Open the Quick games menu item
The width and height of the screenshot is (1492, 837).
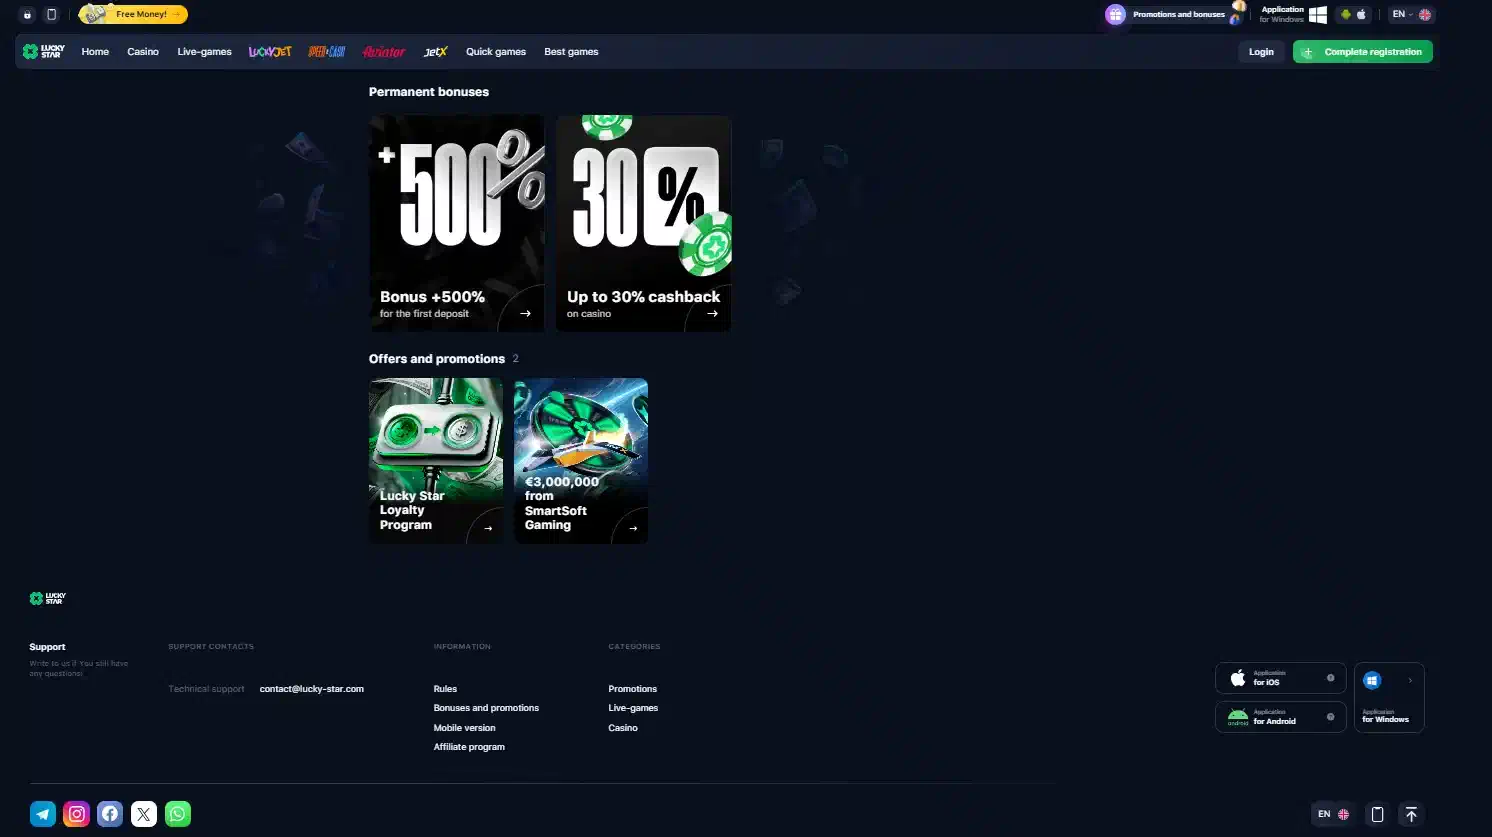coord(496,52)
